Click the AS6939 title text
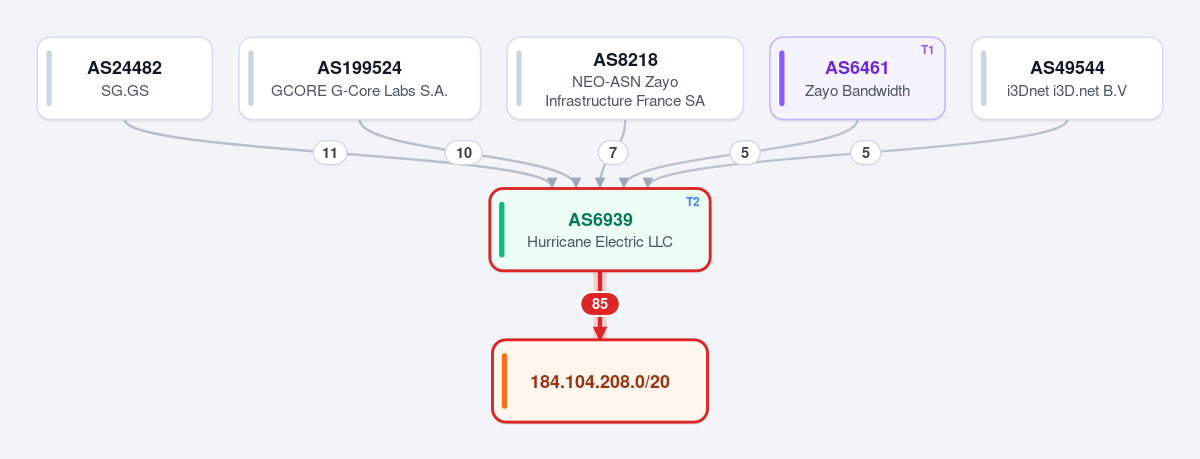Viewport: 1200px width, 459px height. [600, 219]
